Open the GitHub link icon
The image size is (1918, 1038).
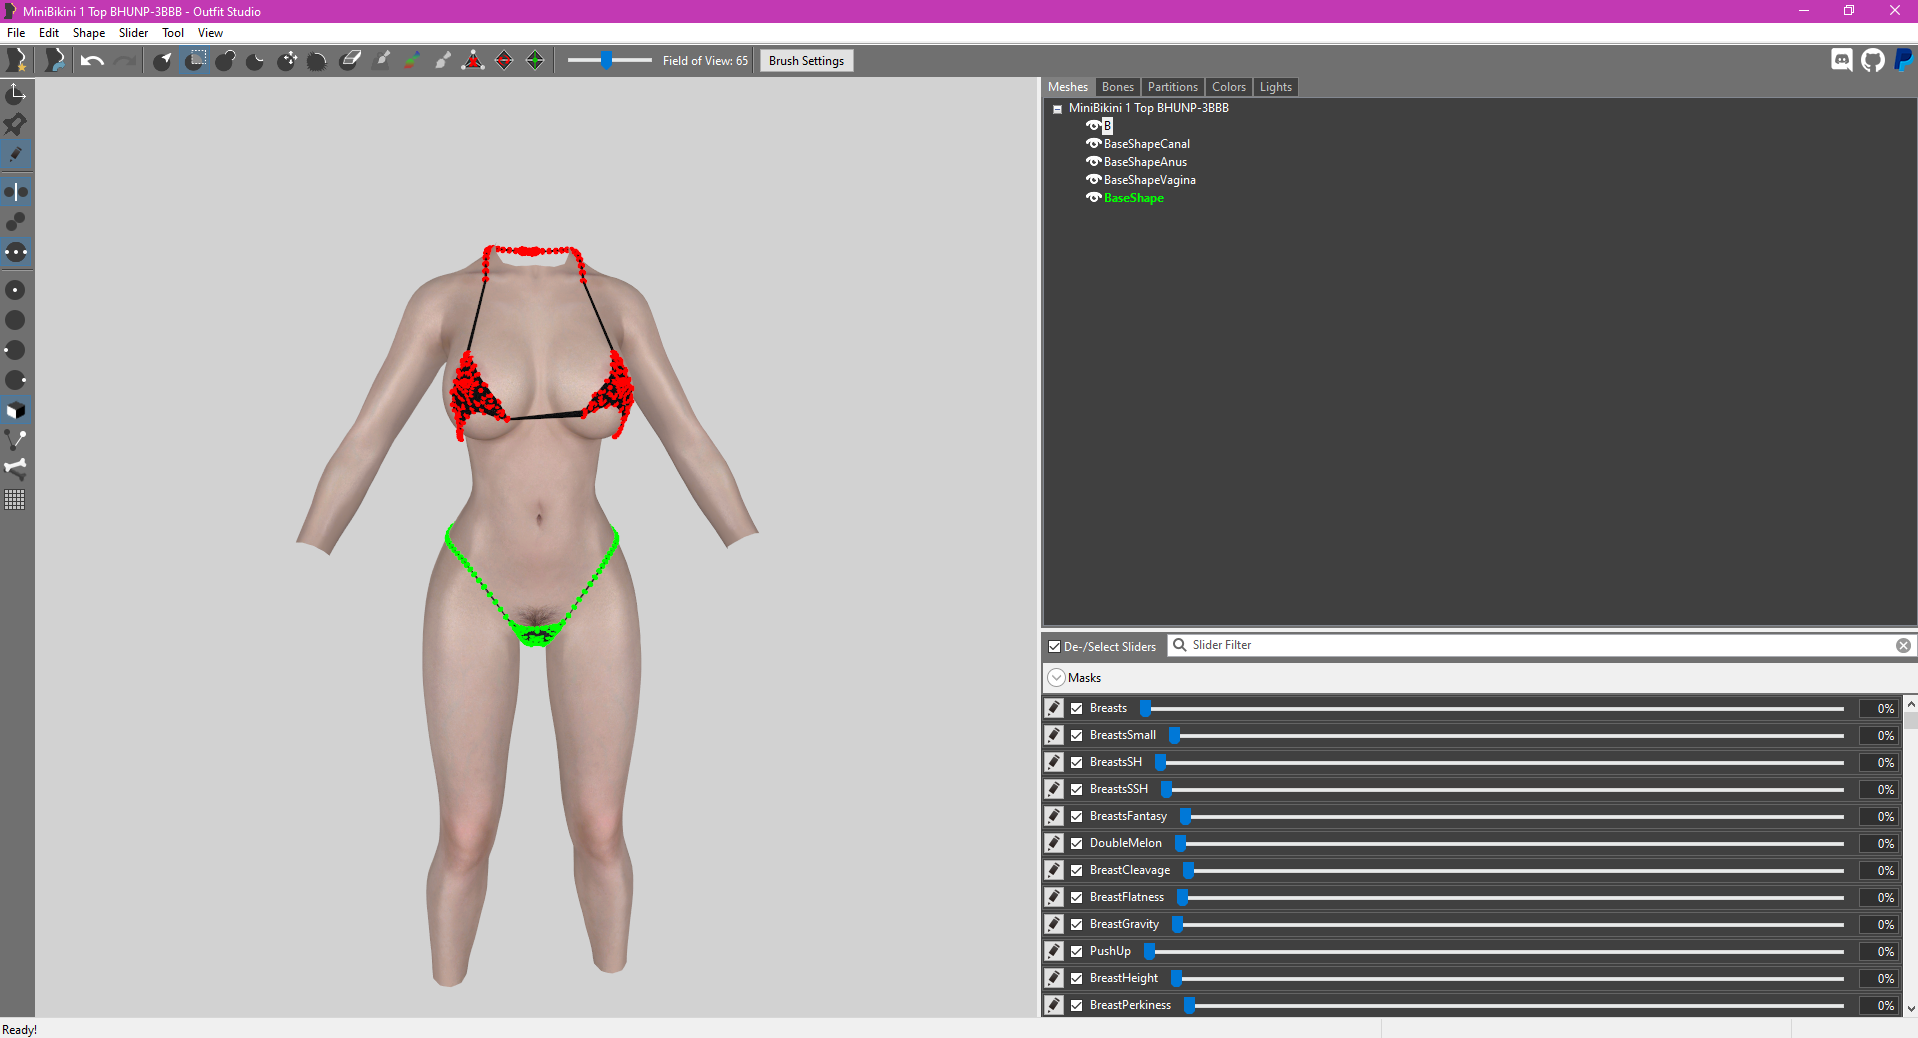point(1872,61)
